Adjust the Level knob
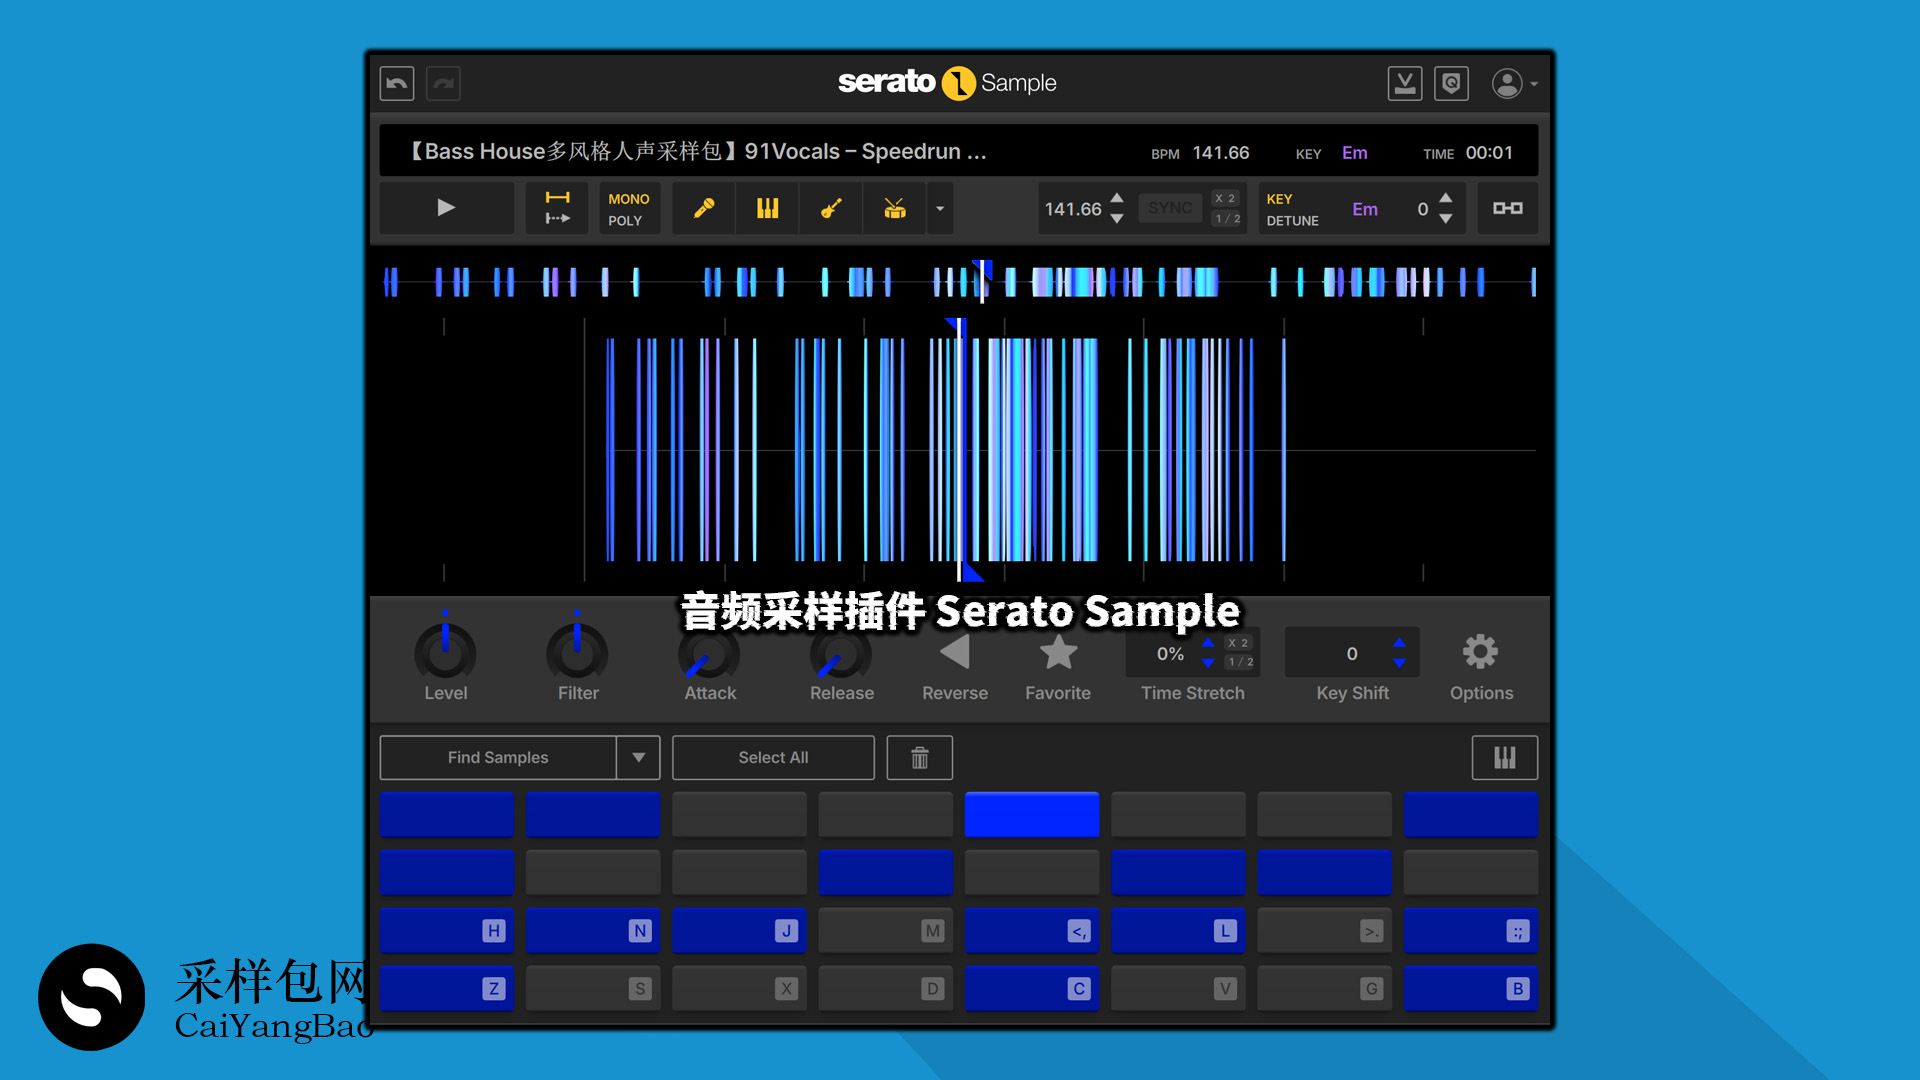Viewport: 1920px width, 1080px height. 446,652
